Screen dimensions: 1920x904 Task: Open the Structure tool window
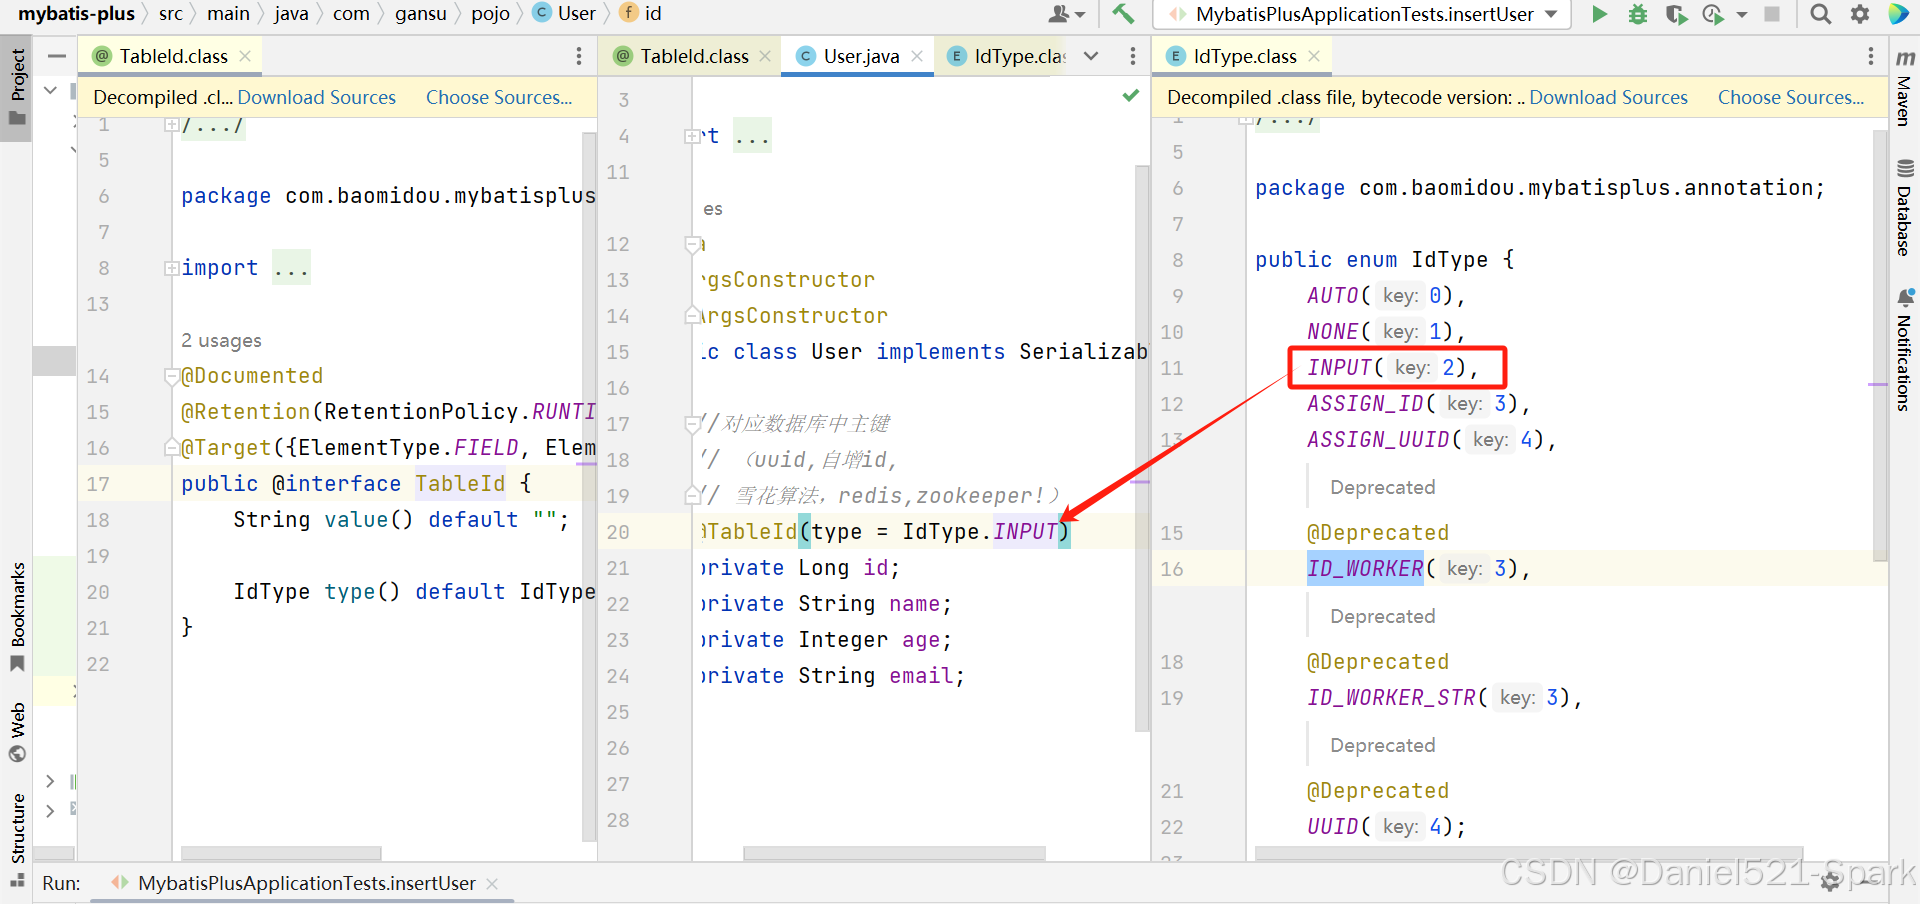[x=17, y=840]
